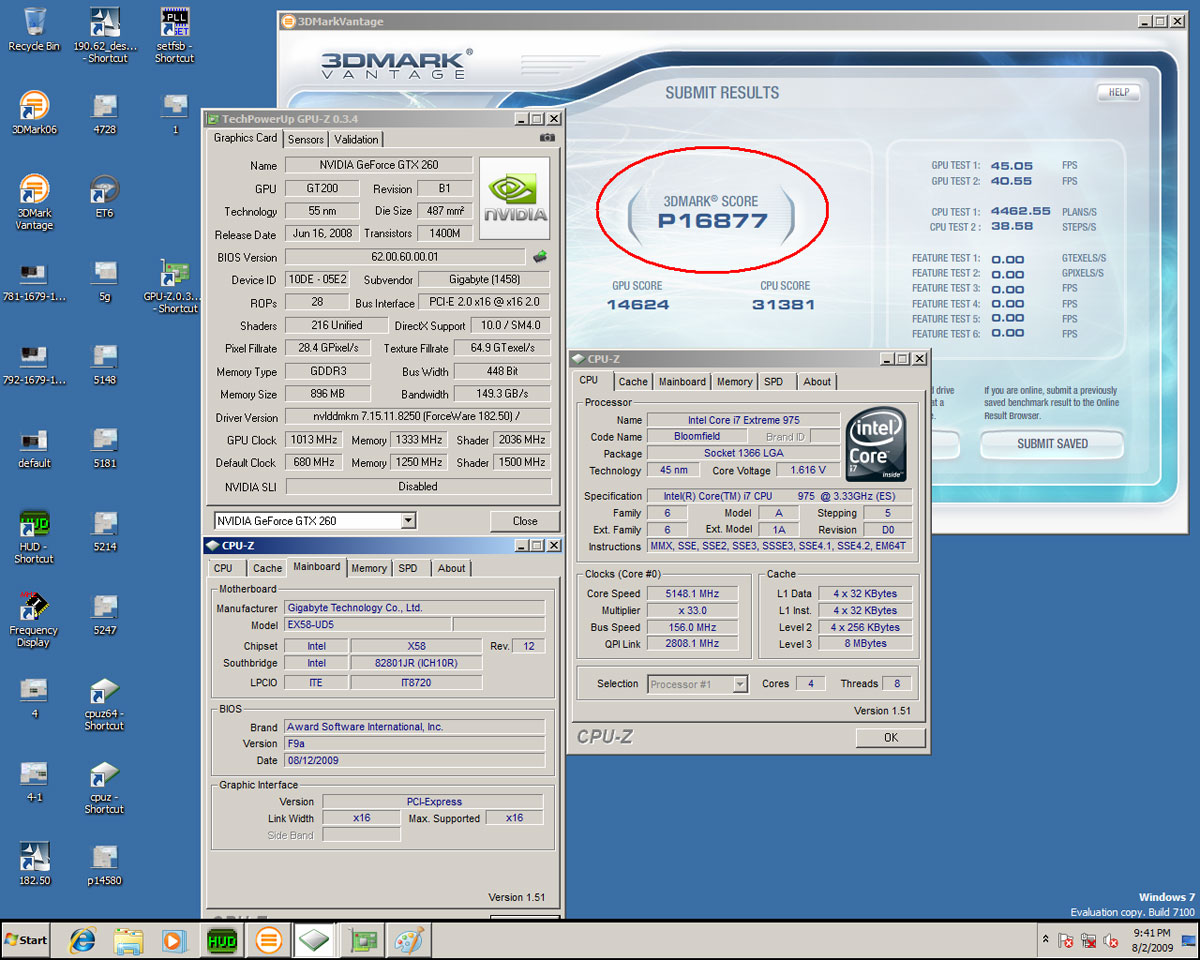
Task: Click the Intel Core i7 logo in CPU-Z
Action: [875, 444]
